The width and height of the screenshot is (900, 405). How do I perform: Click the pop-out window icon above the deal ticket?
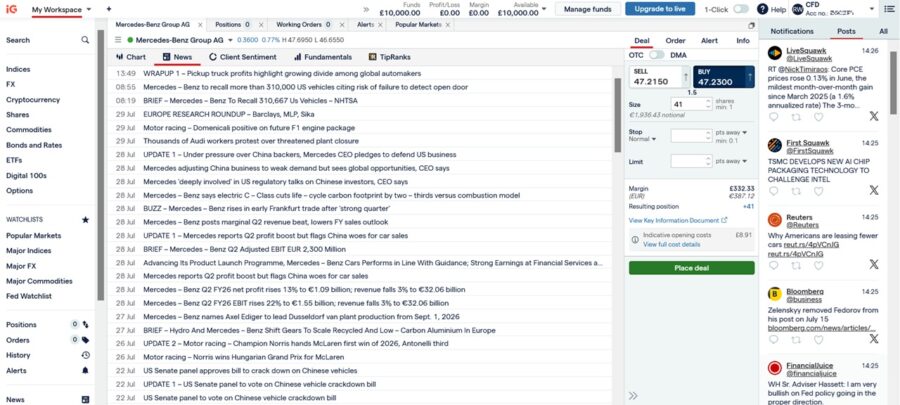point(751,25)
